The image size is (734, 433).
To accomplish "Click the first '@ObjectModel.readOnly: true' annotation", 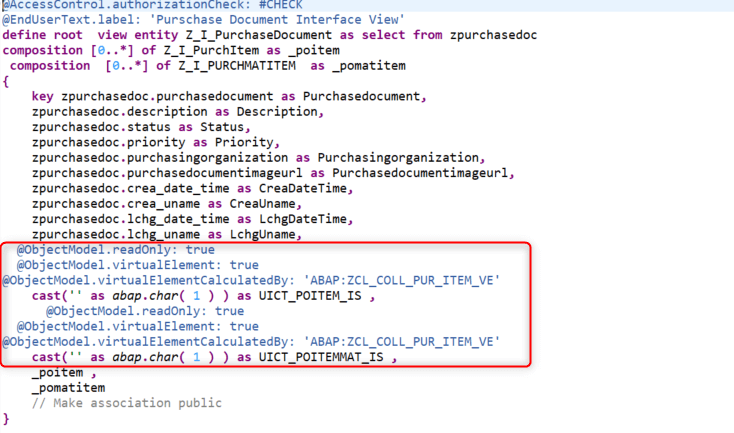I will 116,250.
